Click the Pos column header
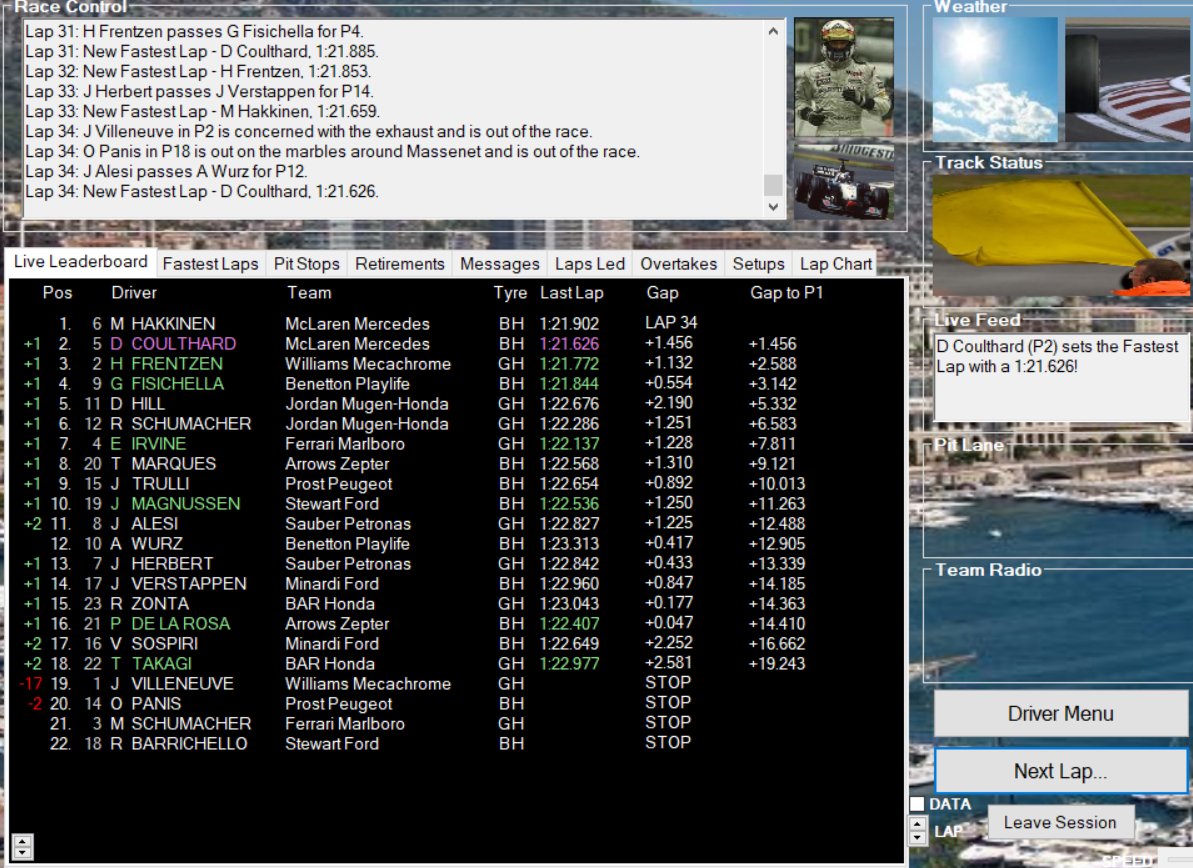 (57, 293)
